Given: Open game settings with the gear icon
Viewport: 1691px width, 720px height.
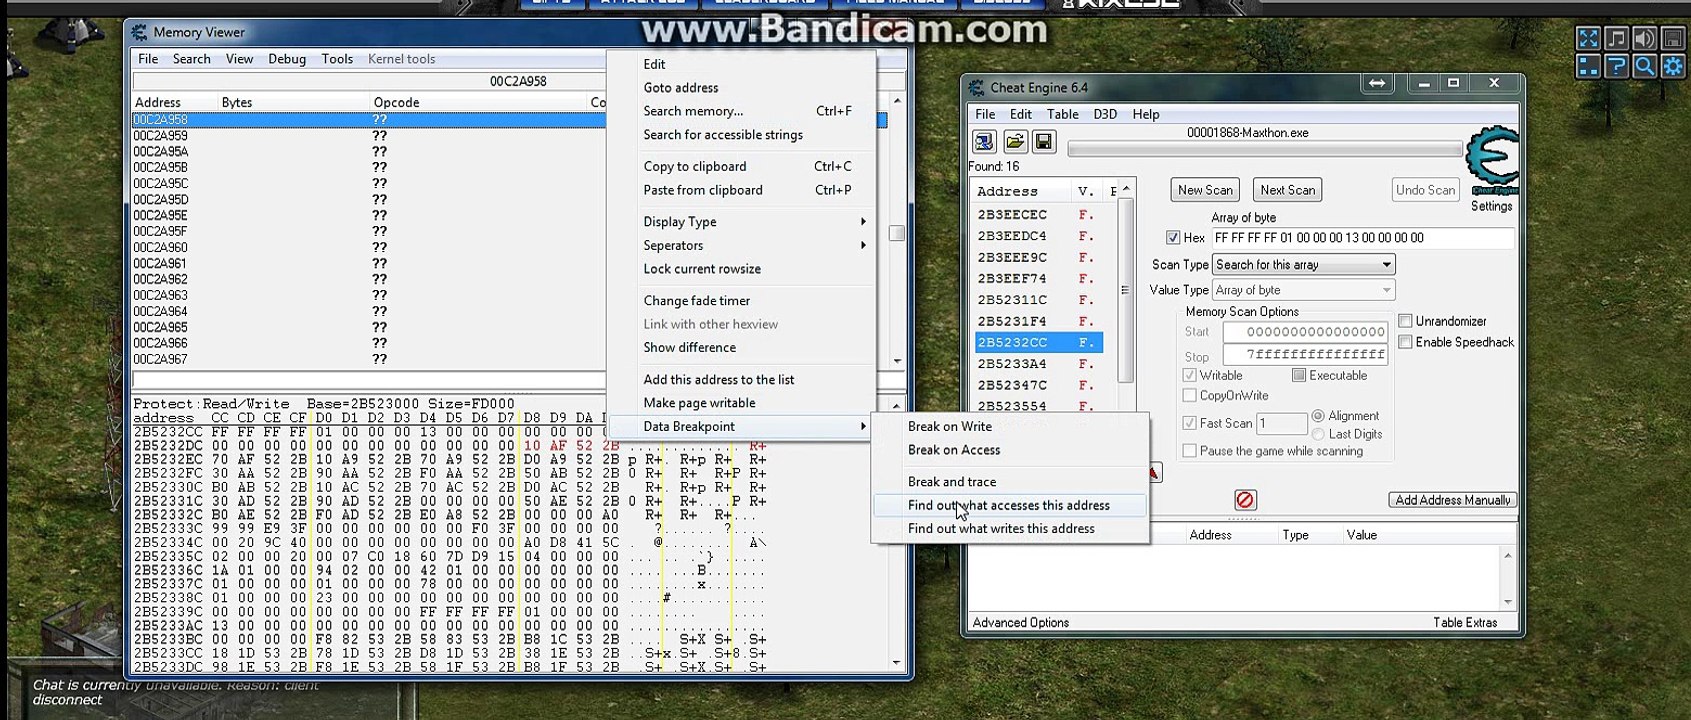Looking at the screenshot, I should pyautogui.click(x=1672, y=67).
